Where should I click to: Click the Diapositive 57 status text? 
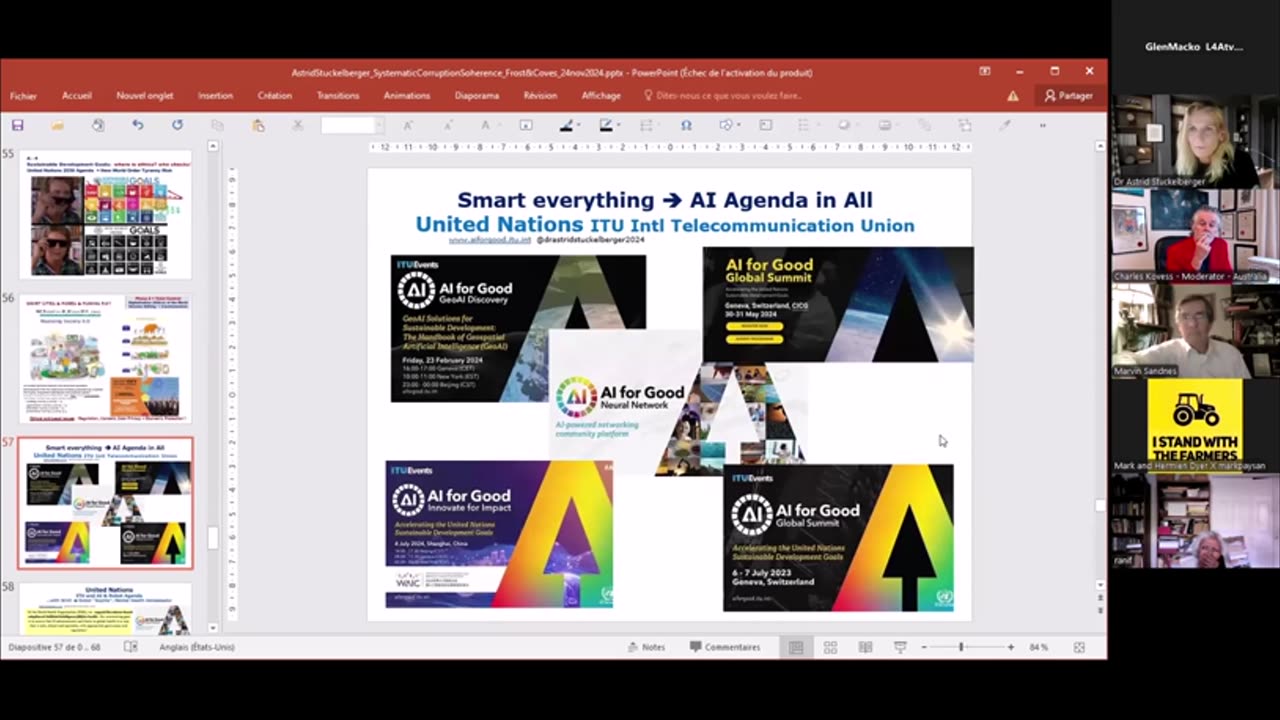pos(55,647)
